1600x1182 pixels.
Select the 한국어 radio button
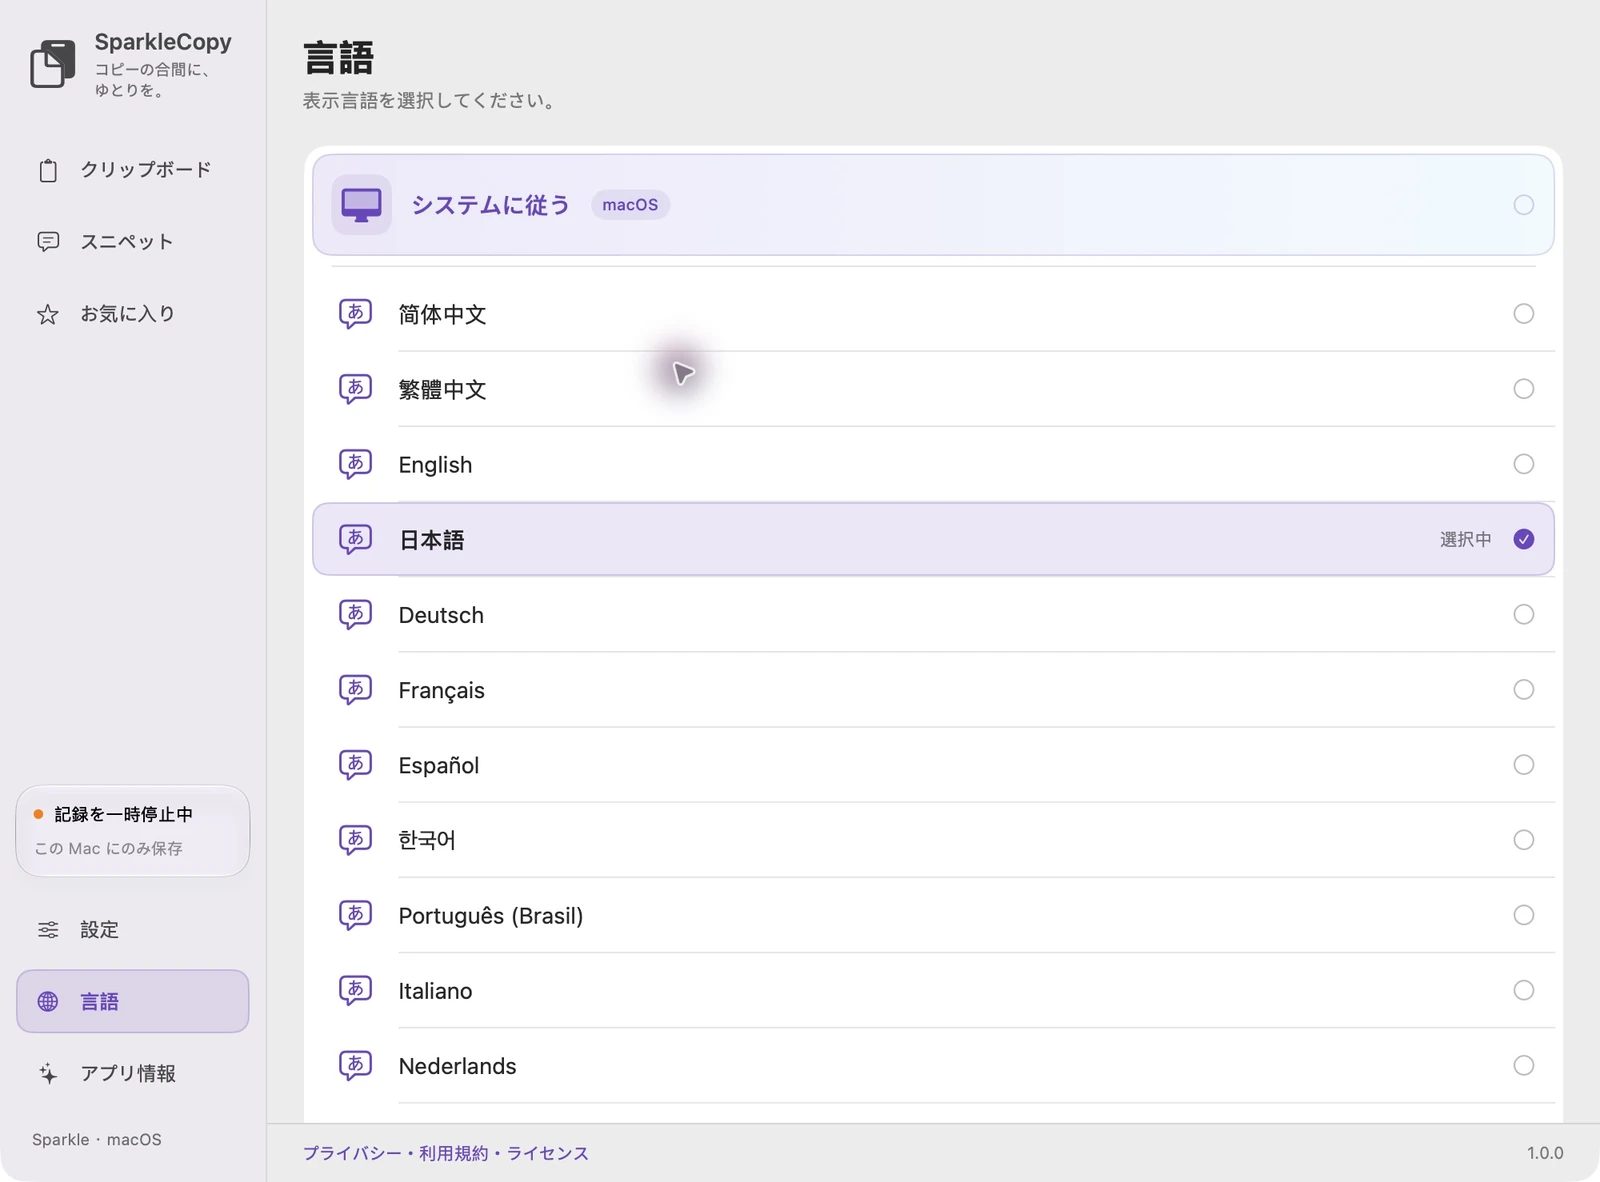pyautogui.click(x=1523, y=840)
